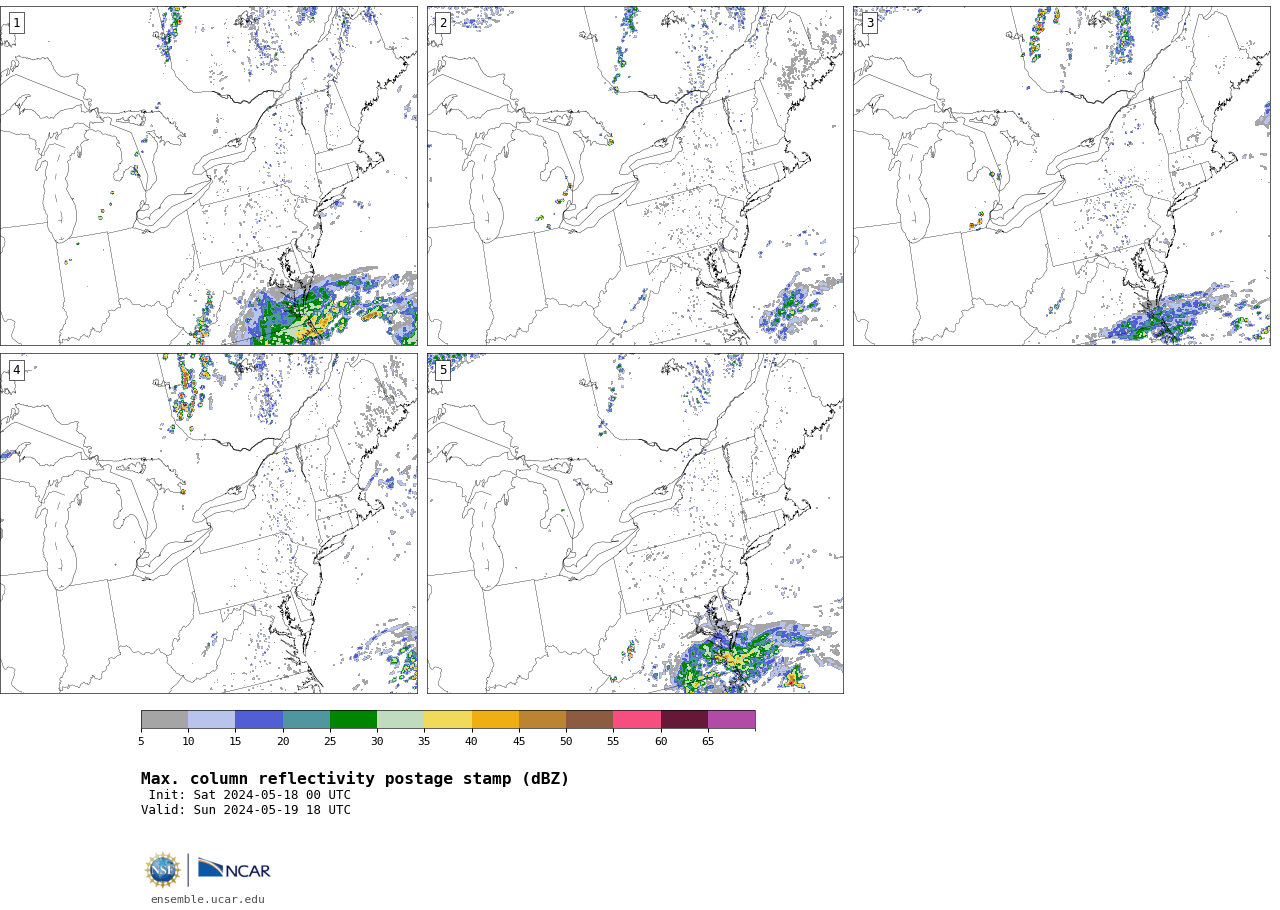Screen dimensions: 1280x910
Task: Click the number 1 panel label
Action: tap(16, 23)
